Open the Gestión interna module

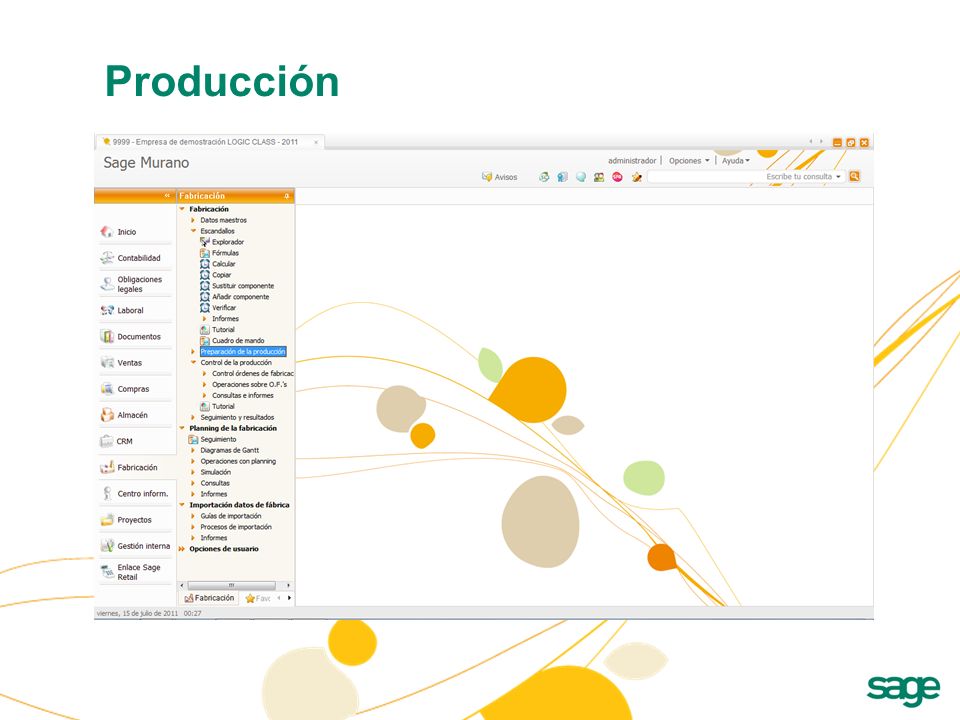135,546
